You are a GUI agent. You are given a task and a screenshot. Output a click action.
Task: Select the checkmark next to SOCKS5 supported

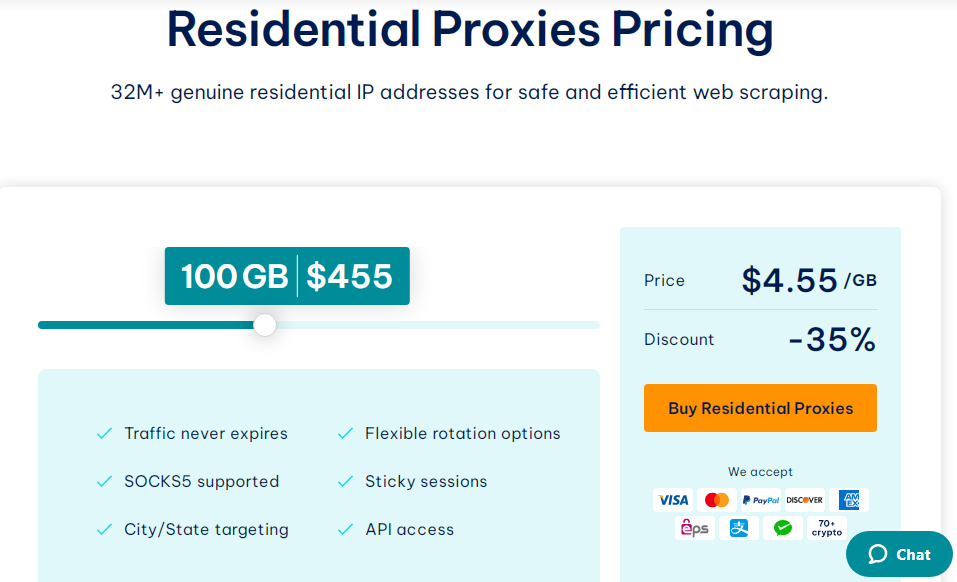point(103,481)
